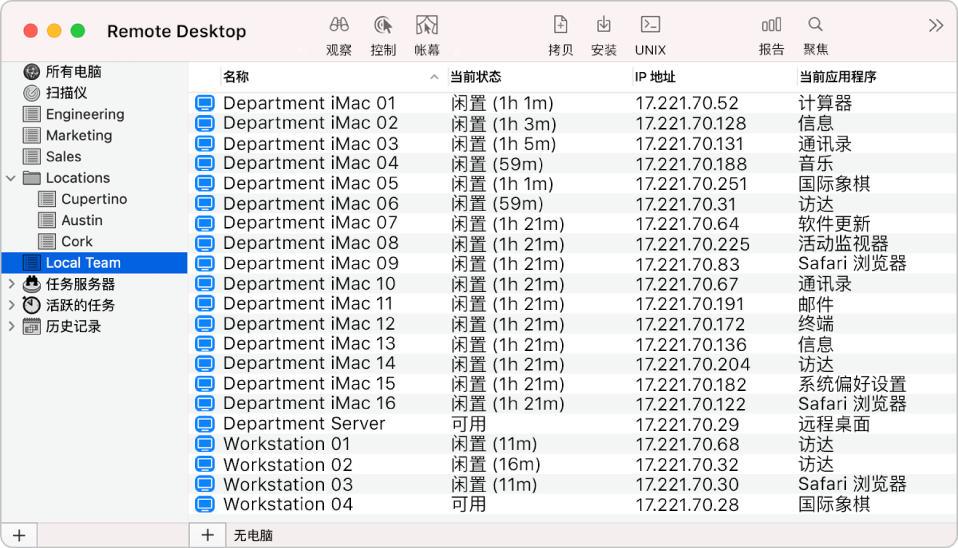The width and height of the screenshot is (958, 548).
Task: Add a new list with sidebar plus button
Action: 19,535
